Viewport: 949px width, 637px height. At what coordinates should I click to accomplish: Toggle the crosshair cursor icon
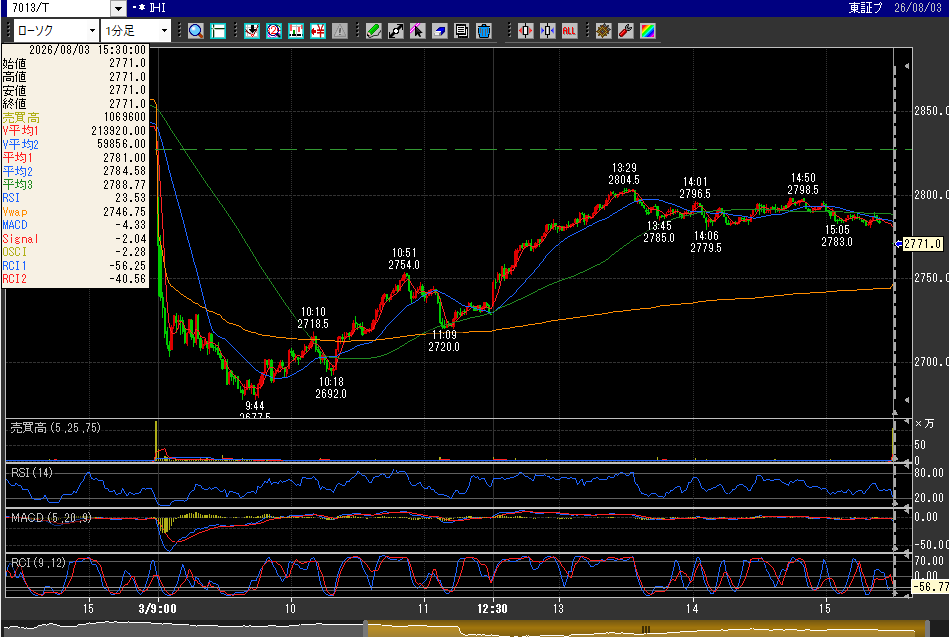pyautogui.click(x=218, y=31)
